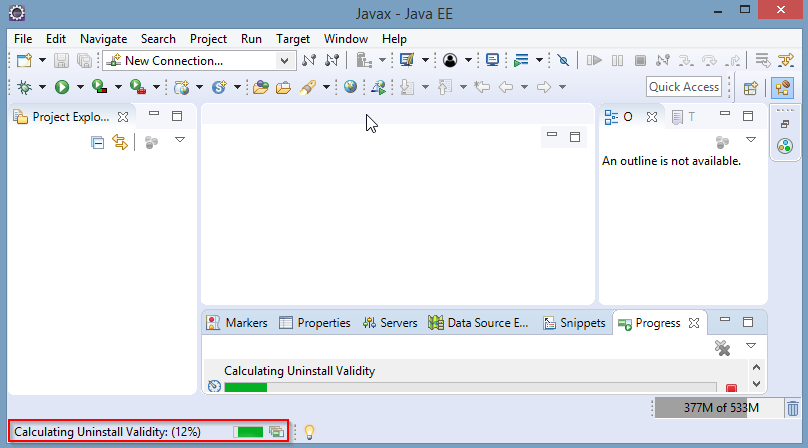Click the Collapse All icon in Project Explorer
Screen dimensions: 808x448
[x=97, y=143]
